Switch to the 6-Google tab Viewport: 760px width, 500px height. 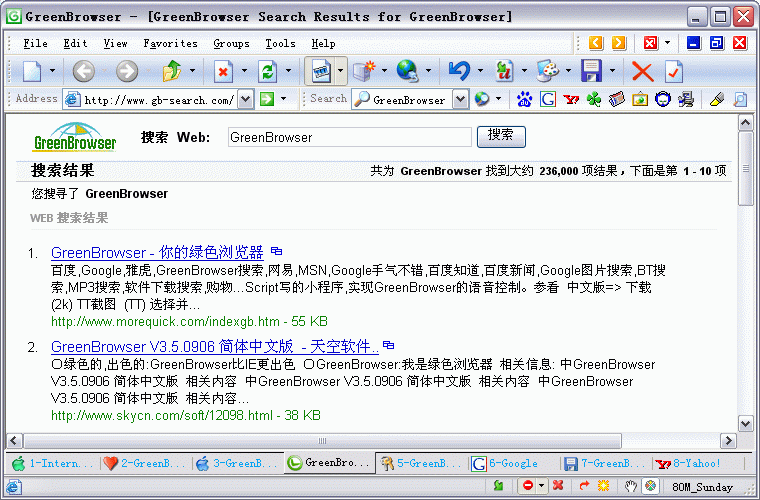(x=513, y=464)
